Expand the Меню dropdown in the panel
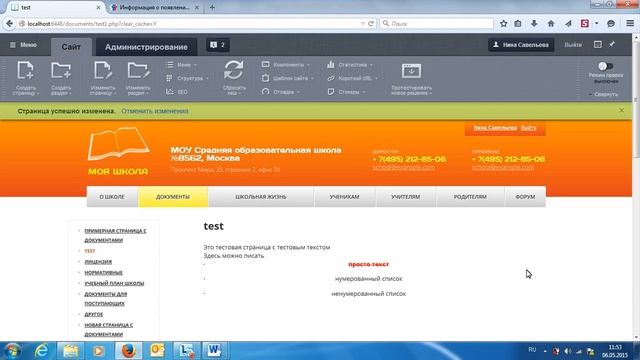This screenshot has width=640, height=360. 182,65
